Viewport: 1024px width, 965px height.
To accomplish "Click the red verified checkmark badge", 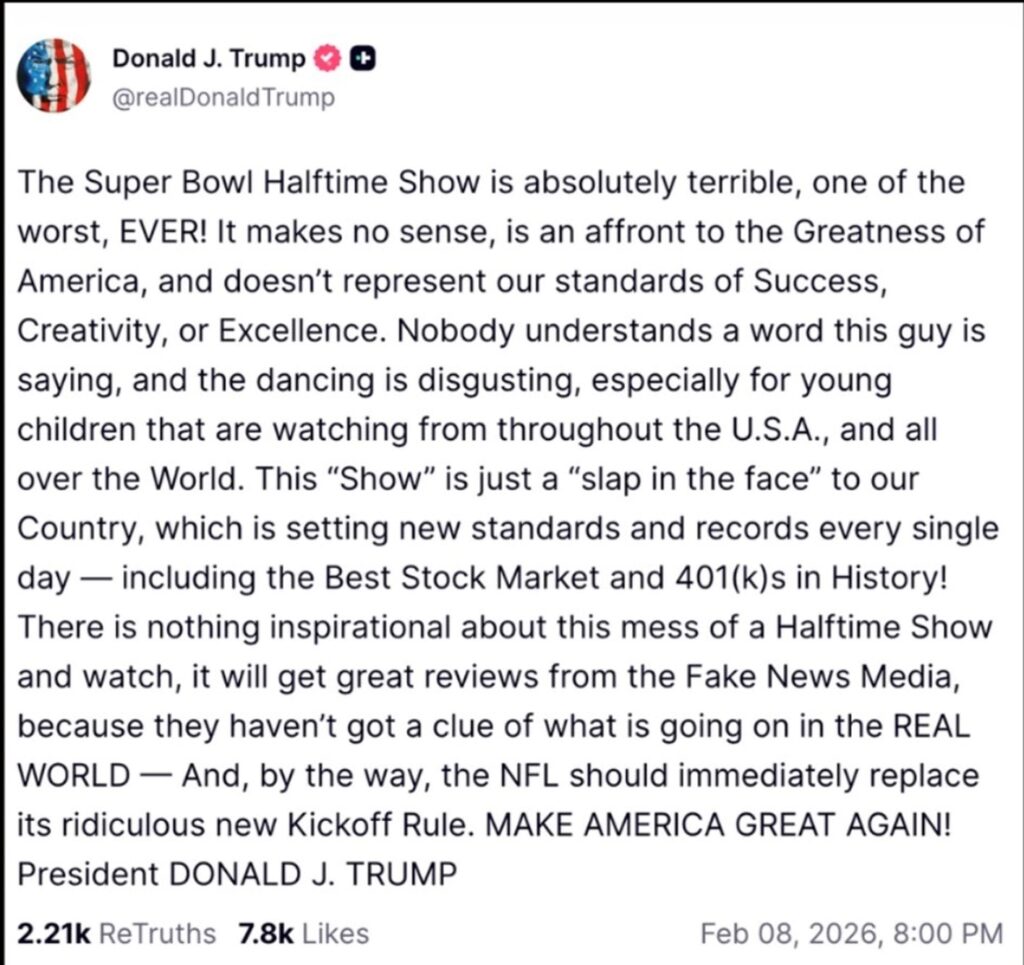I will tap(328, 59).
